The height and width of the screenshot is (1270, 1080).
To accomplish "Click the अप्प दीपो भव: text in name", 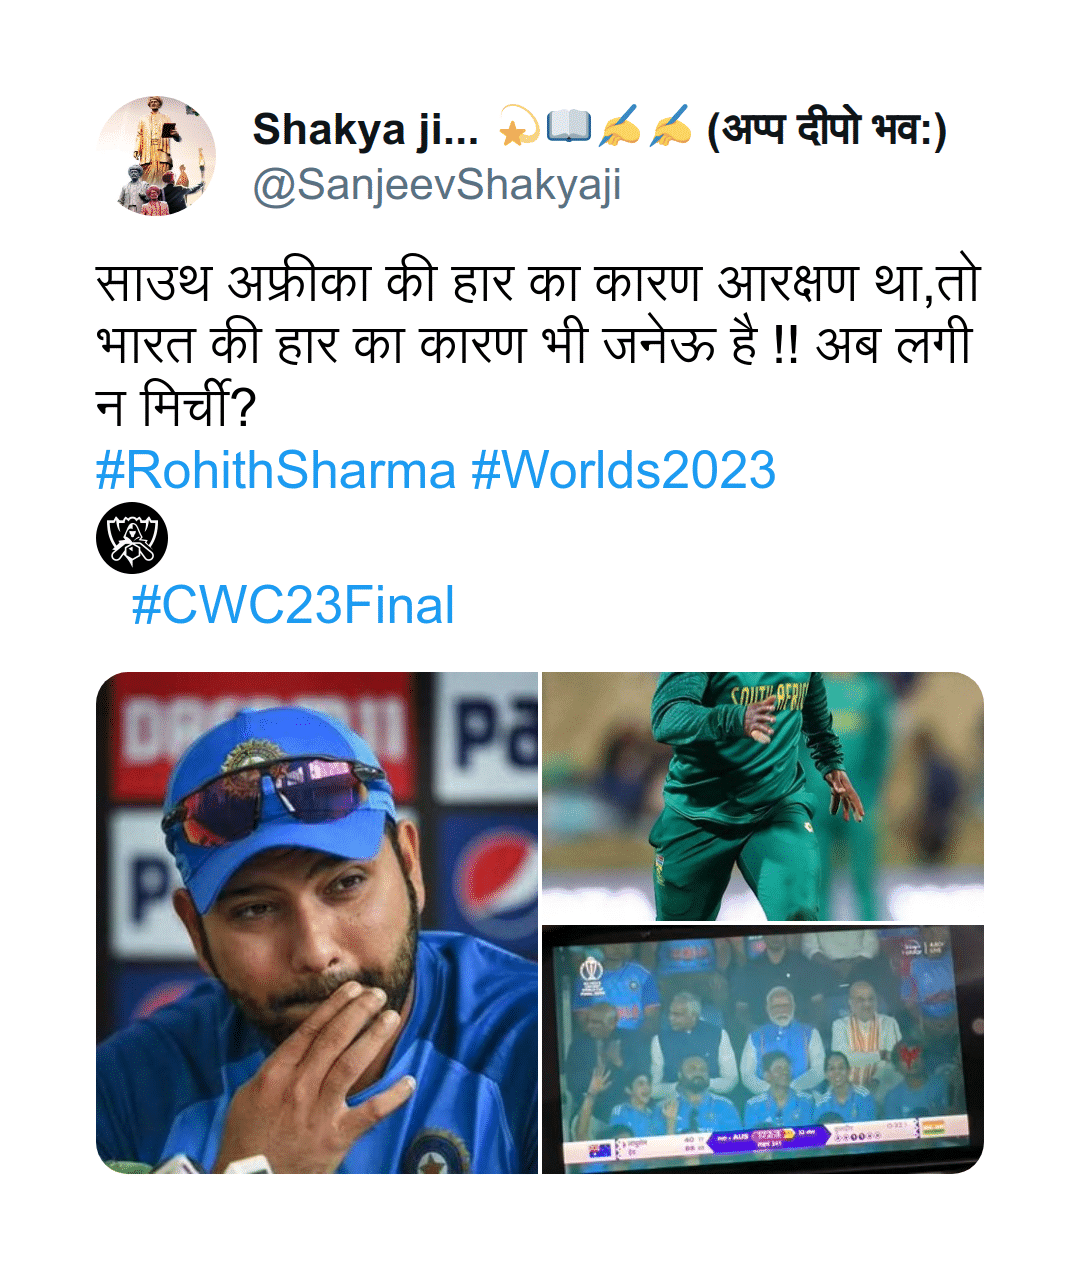I will (826, 129).
